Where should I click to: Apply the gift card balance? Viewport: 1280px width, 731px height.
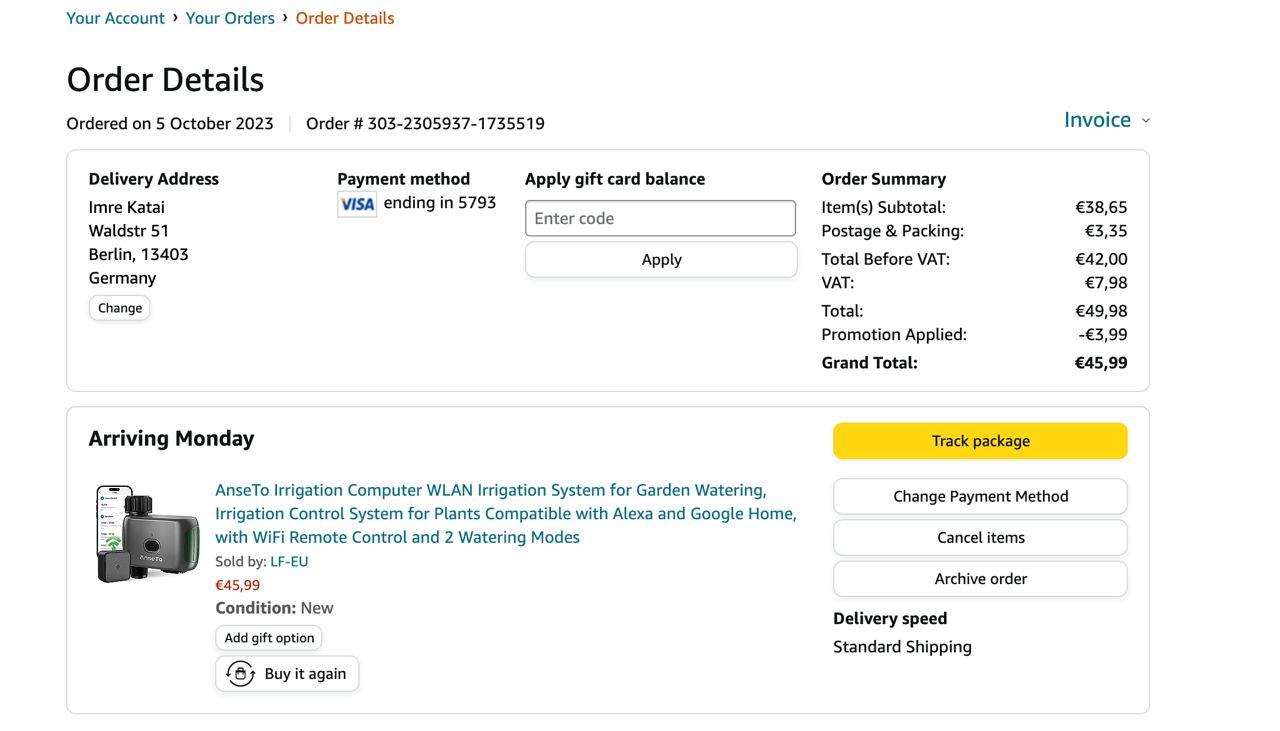[x=661, y=260]
